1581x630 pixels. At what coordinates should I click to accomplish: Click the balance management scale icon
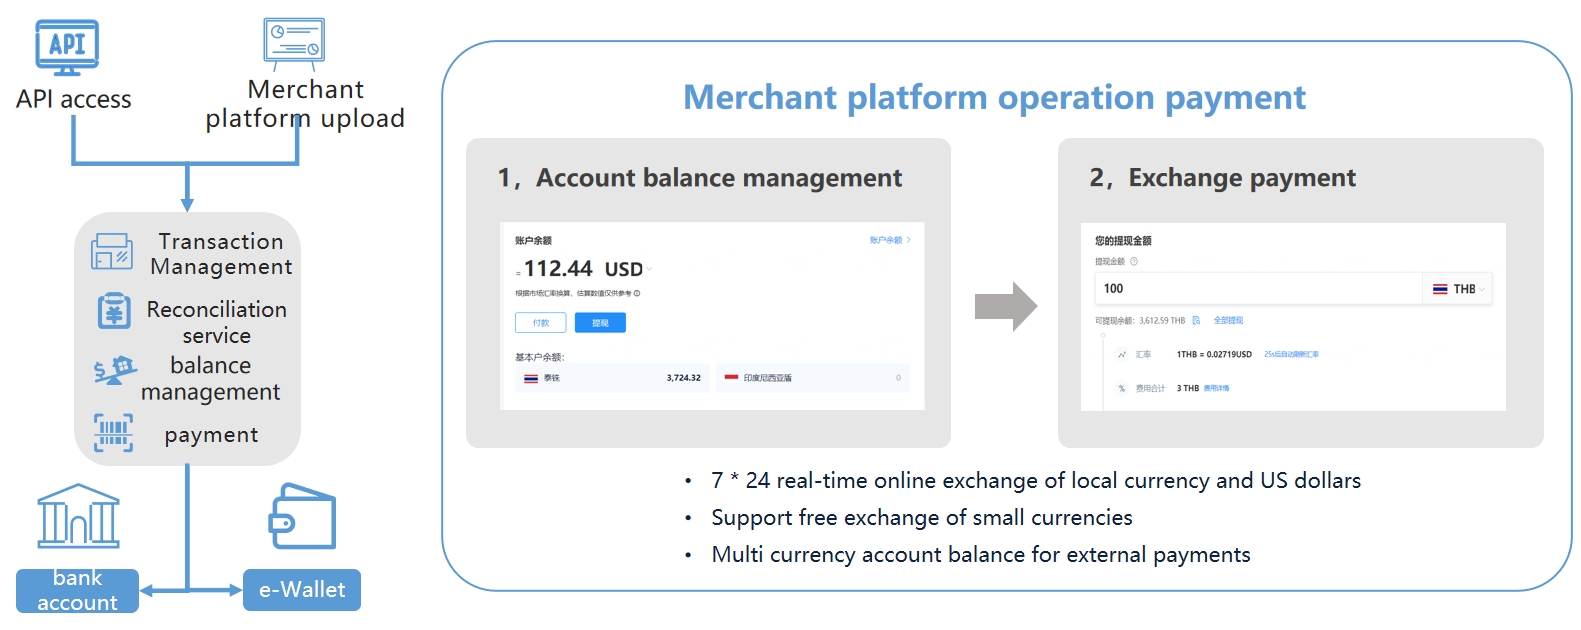(115, 370)
